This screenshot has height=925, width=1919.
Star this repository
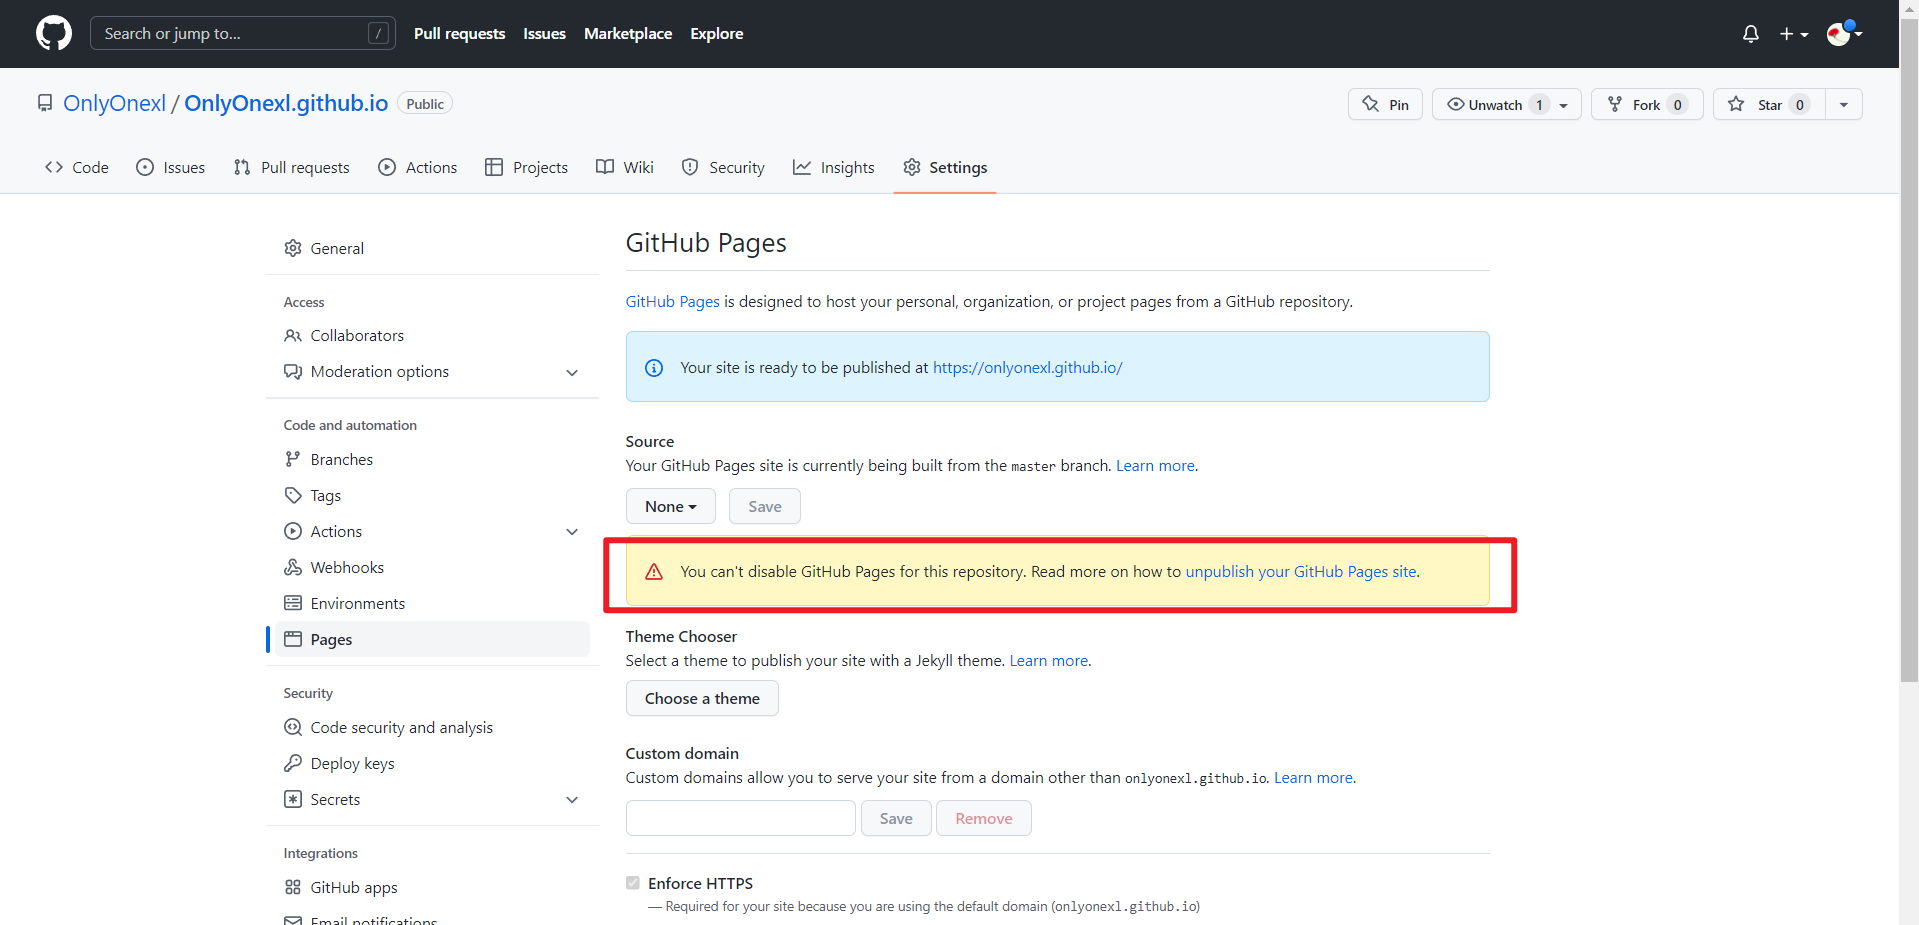(x=1769, y=105)
